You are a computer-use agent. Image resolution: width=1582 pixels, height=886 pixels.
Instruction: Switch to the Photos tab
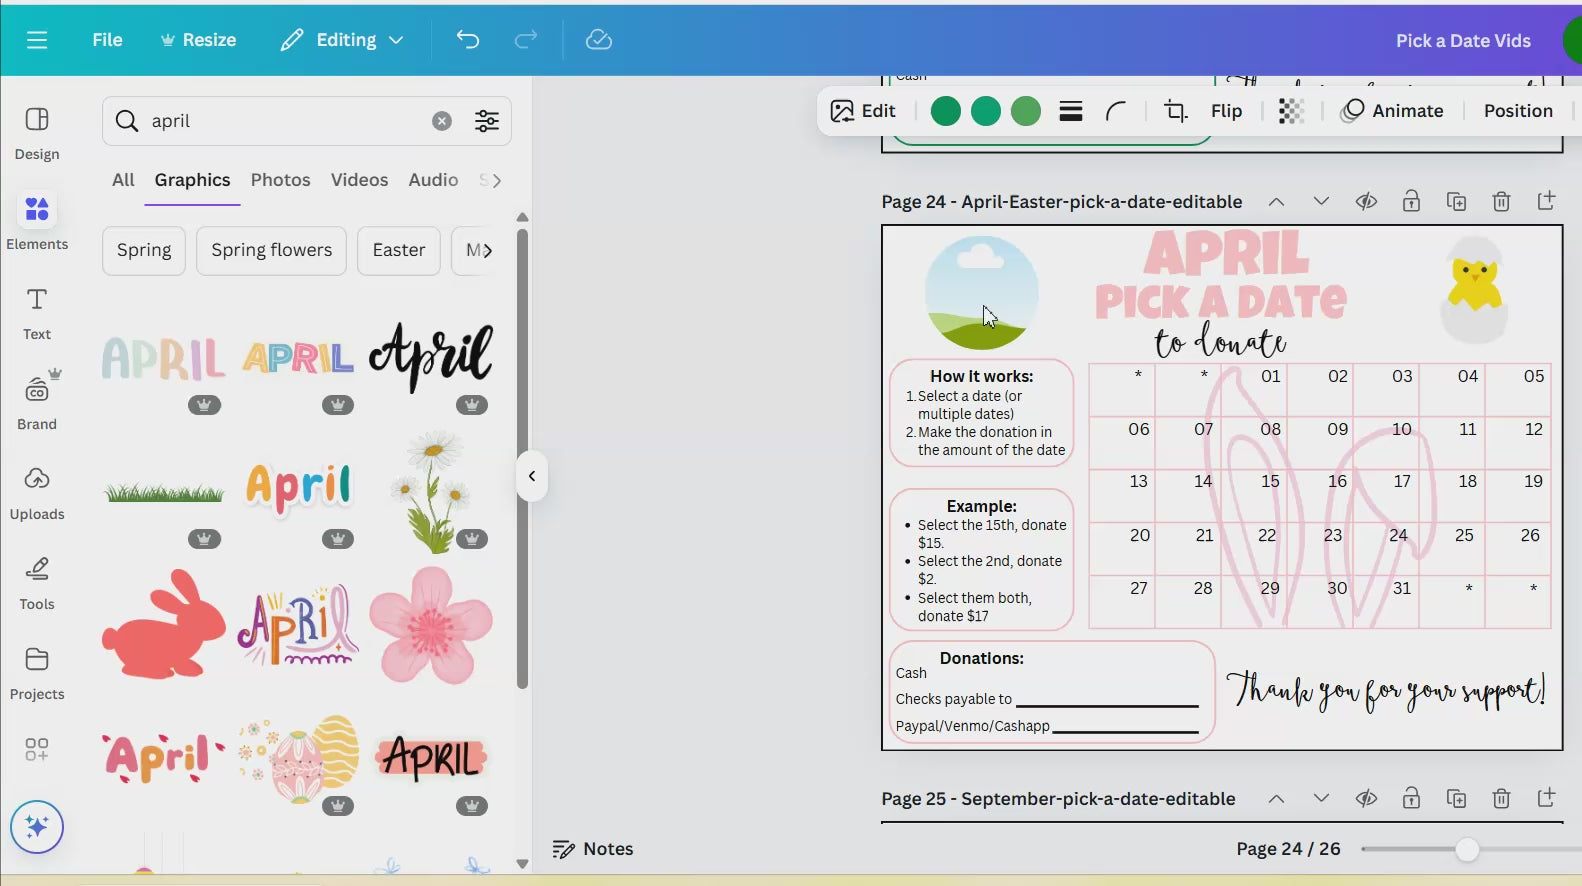pyautogui.click(x=280, y=180)
